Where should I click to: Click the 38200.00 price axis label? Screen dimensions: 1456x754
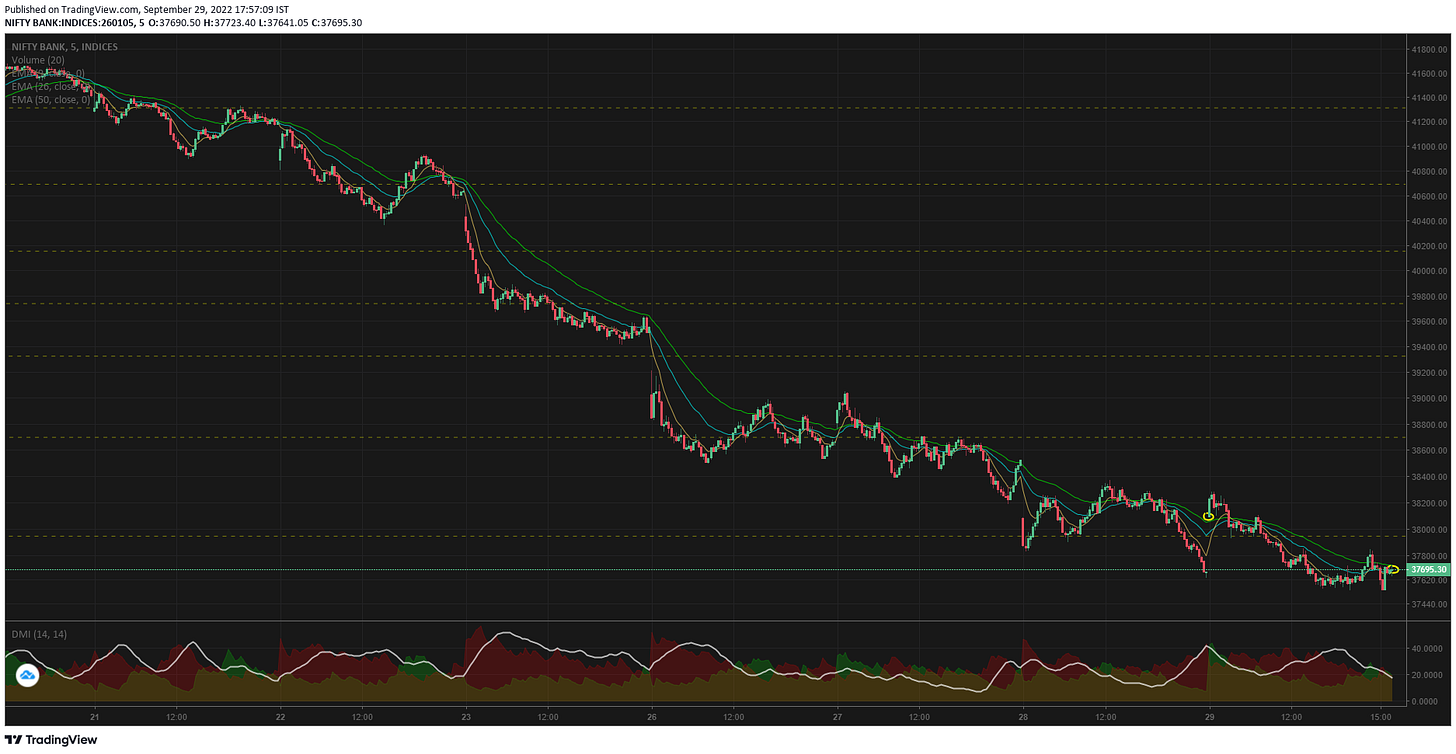[x=1428, y=504]
